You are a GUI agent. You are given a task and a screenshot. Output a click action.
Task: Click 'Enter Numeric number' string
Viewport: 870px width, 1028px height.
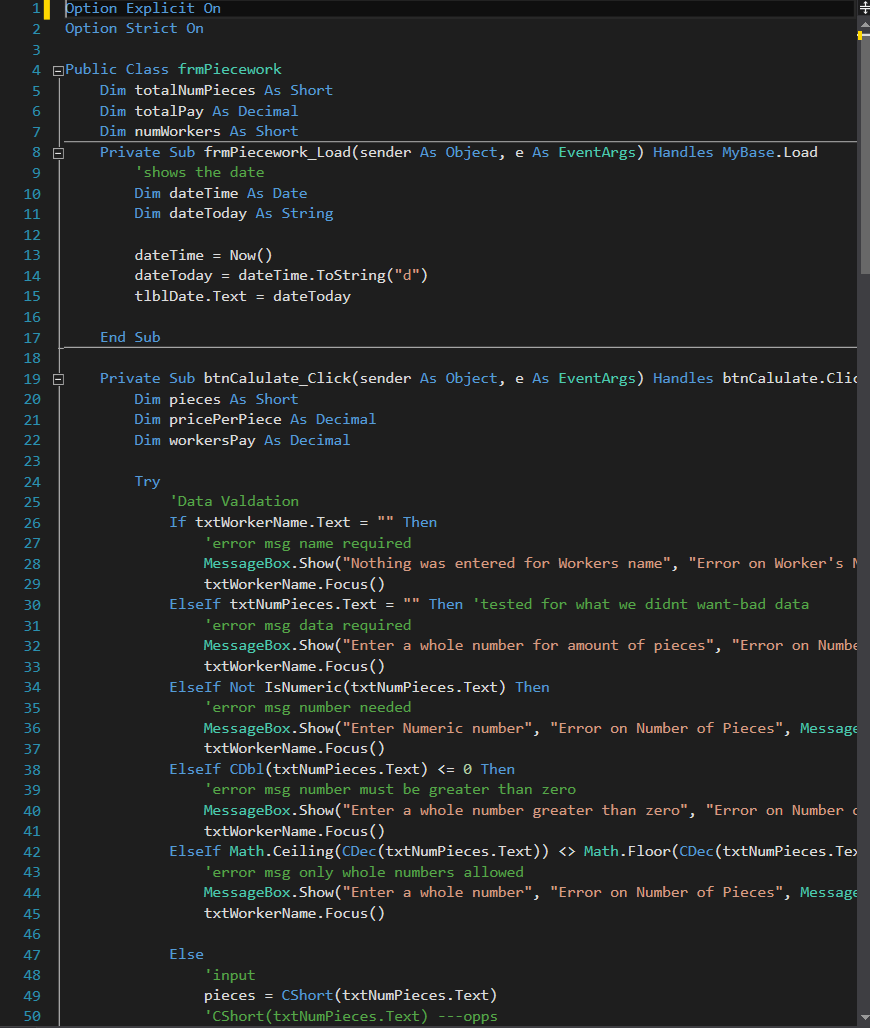pyautogui.click(x=437, y=729)
